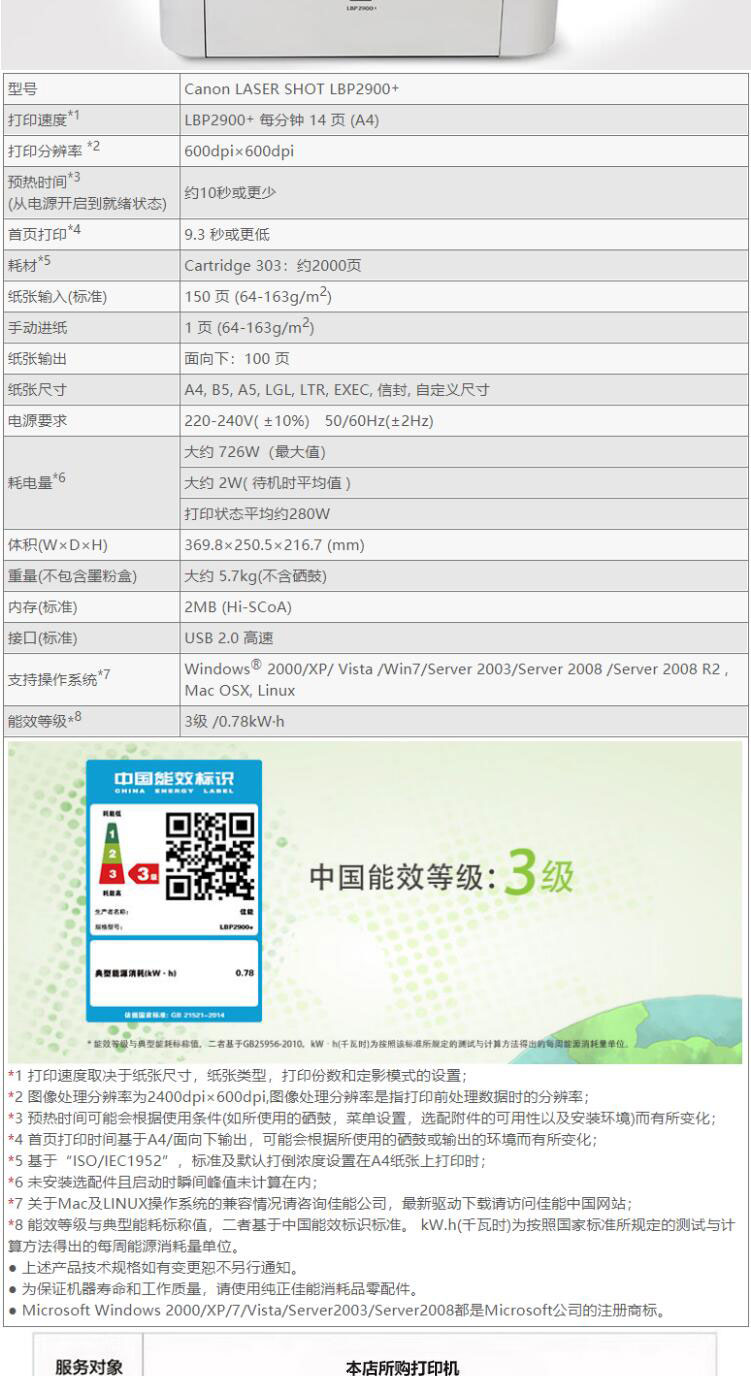
Task: Click footnote *1 about print speed
Action: (x=237, y=1076)
